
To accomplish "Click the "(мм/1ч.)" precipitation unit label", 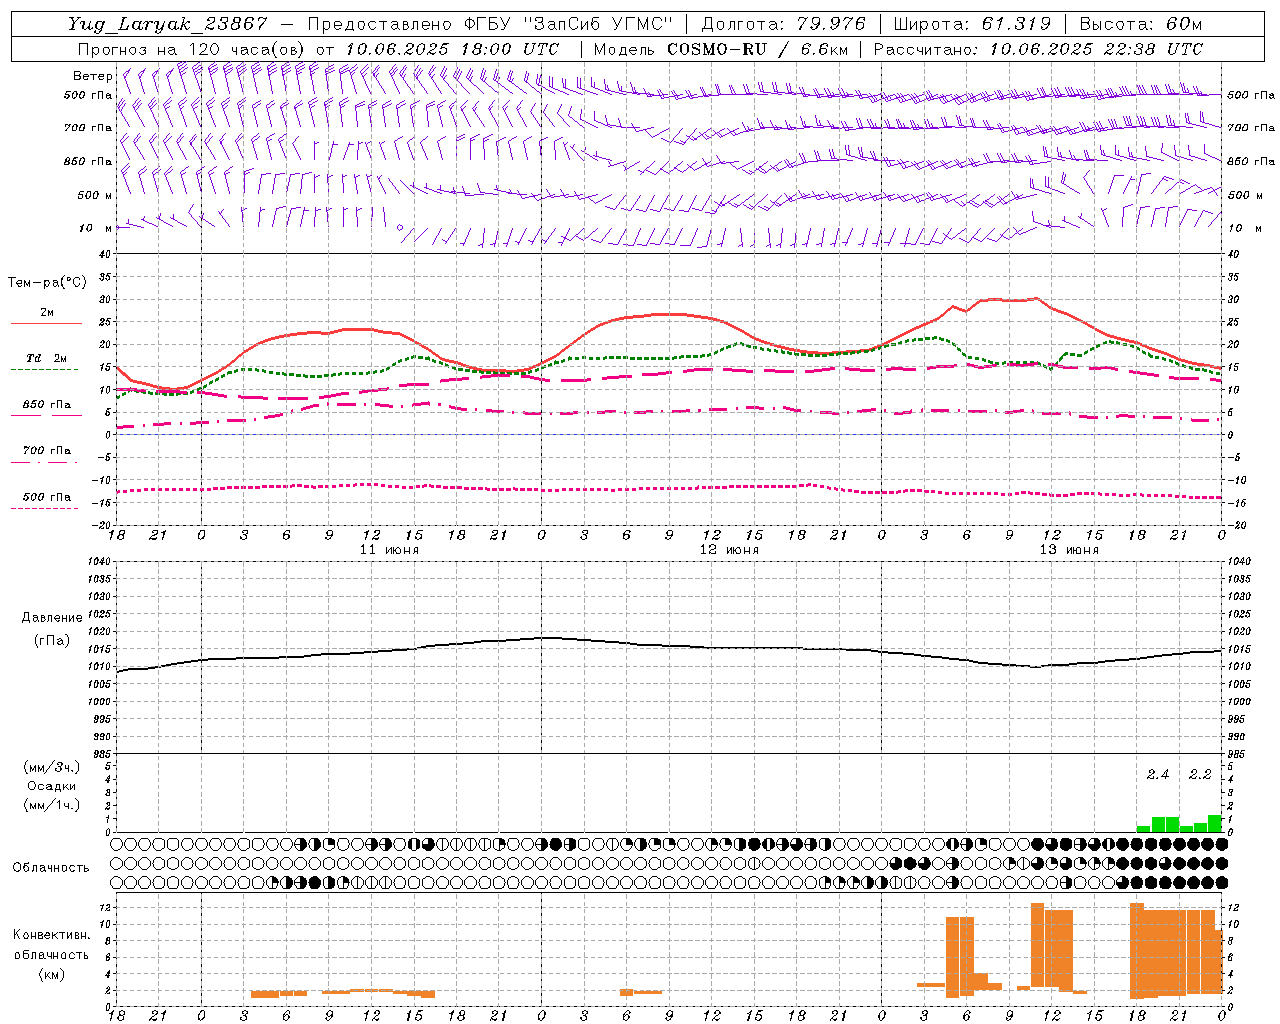I will (51, 805).
